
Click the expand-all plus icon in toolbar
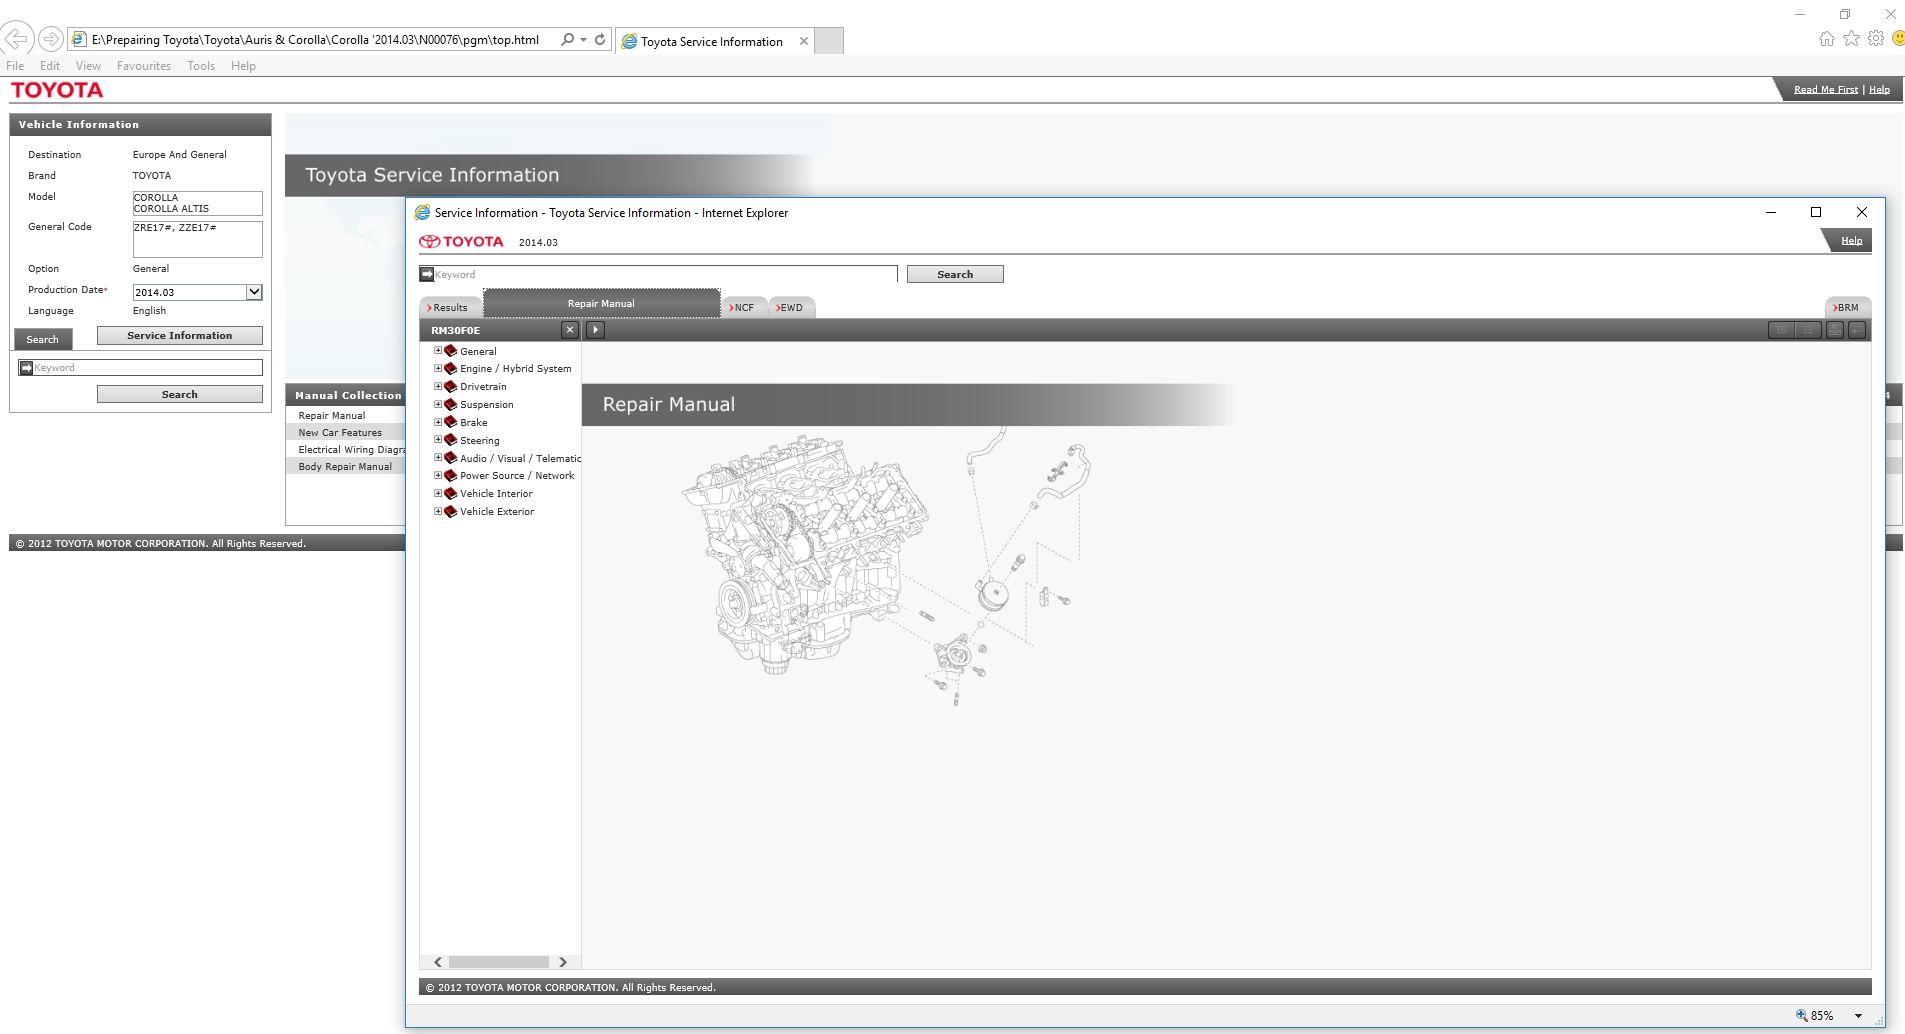coord(1781,330)
